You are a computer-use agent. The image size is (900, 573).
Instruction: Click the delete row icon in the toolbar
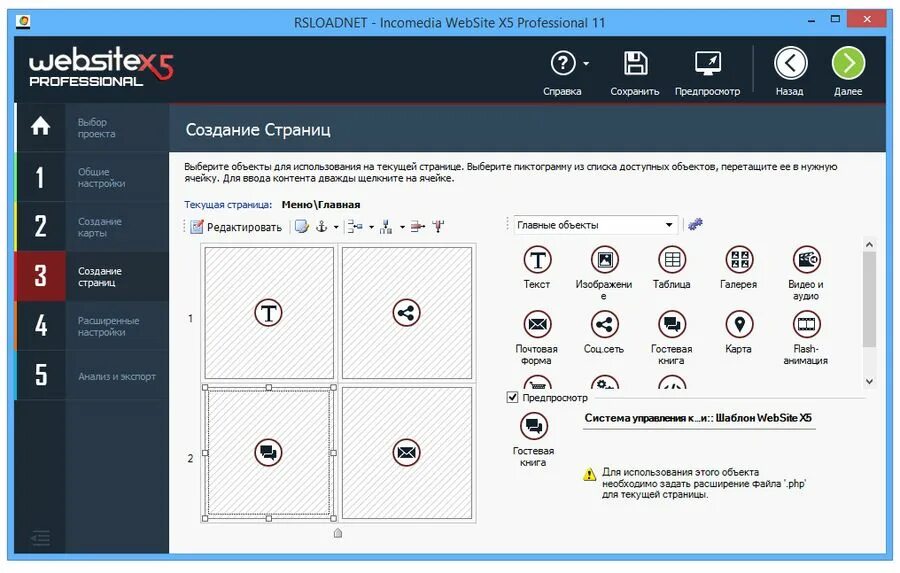click(418, 227)
